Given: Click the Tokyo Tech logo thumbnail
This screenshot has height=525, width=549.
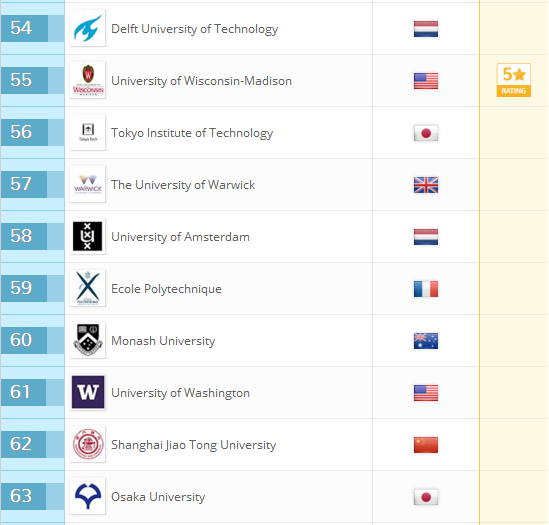Looking at the screenshot, I should tap(88, 132).
